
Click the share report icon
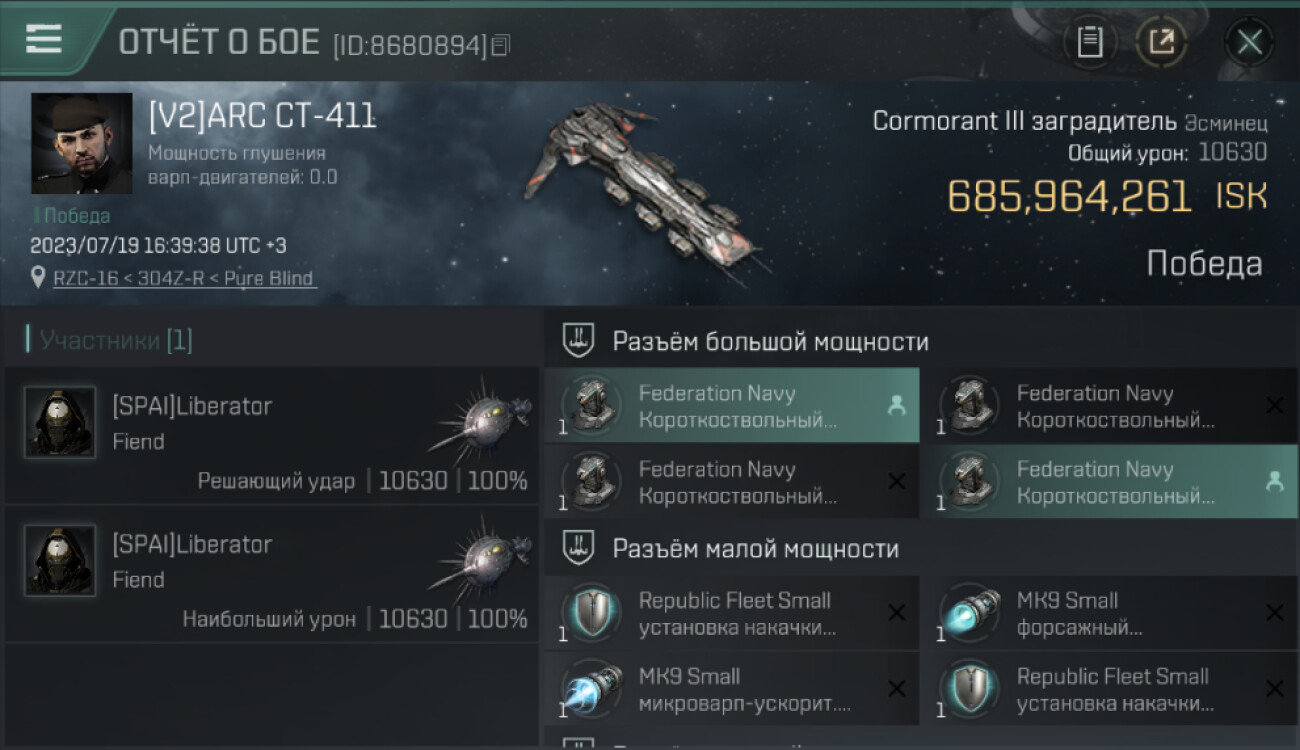[x=1161, y=42]
